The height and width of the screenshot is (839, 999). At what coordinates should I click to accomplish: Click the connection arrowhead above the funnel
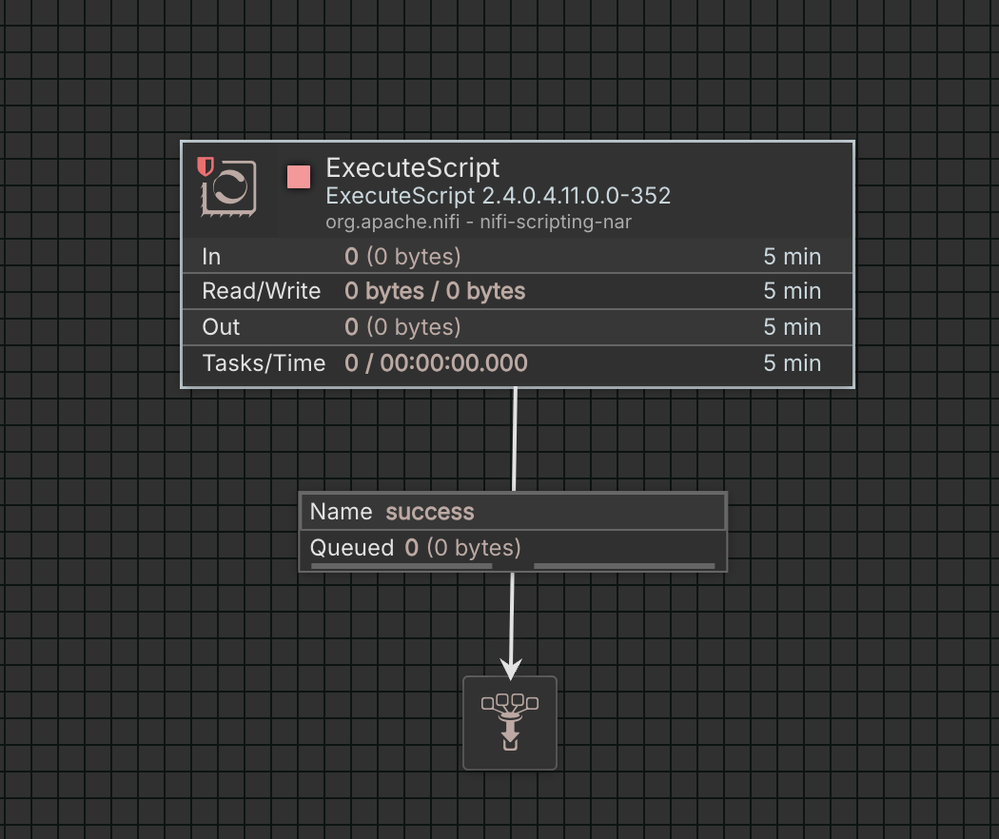click(x=511, y=668)
